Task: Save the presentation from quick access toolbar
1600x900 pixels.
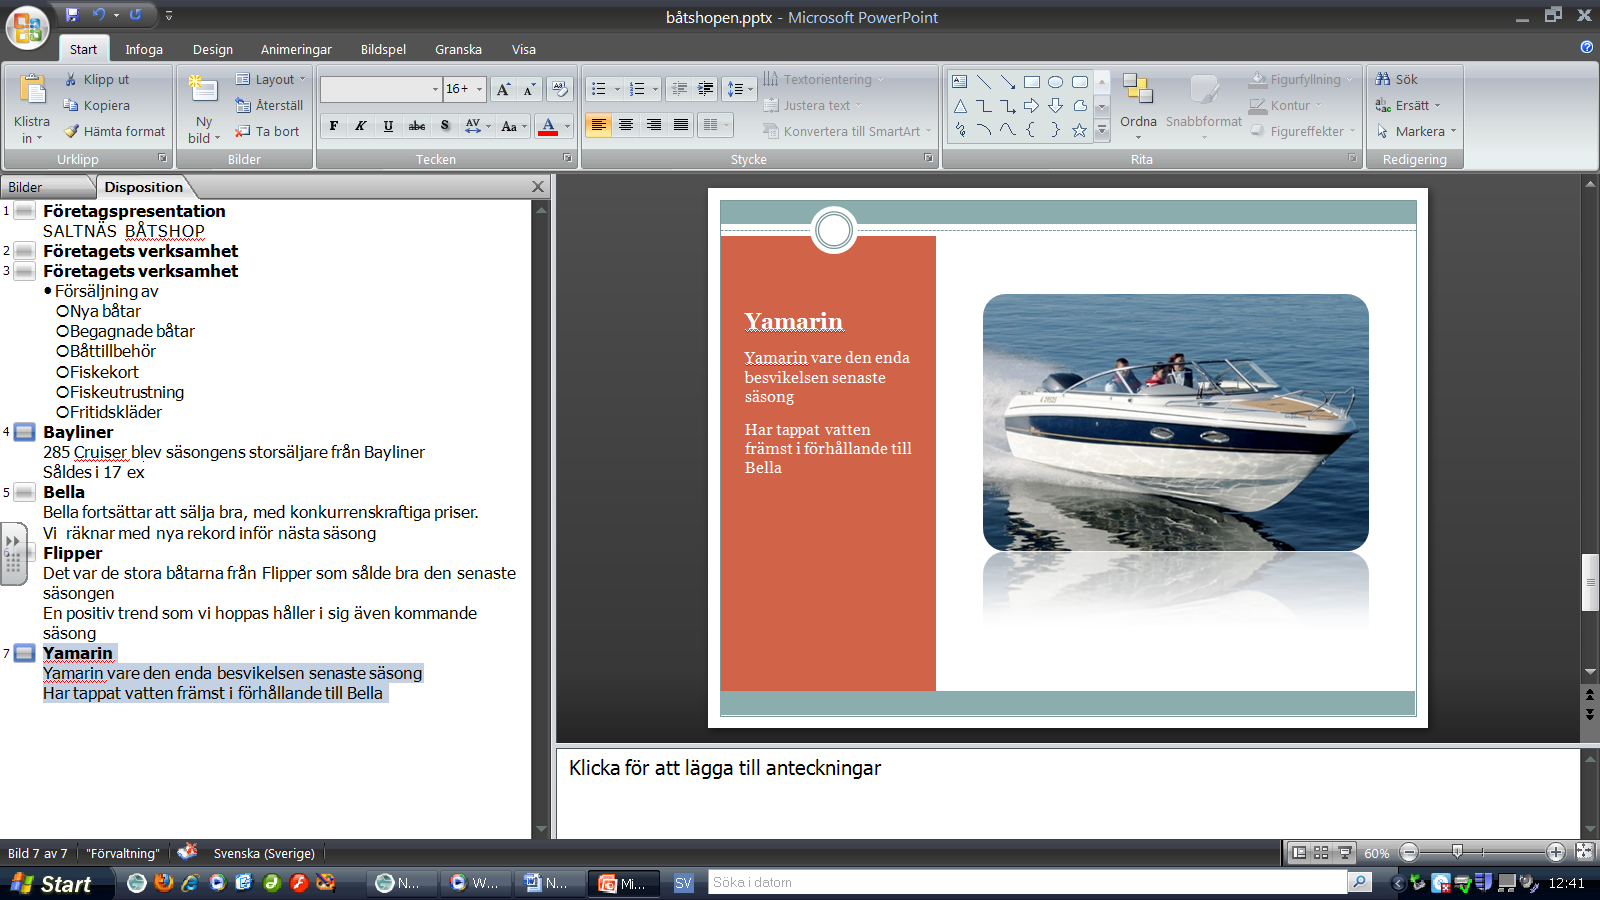Action: tap(72, 15)
